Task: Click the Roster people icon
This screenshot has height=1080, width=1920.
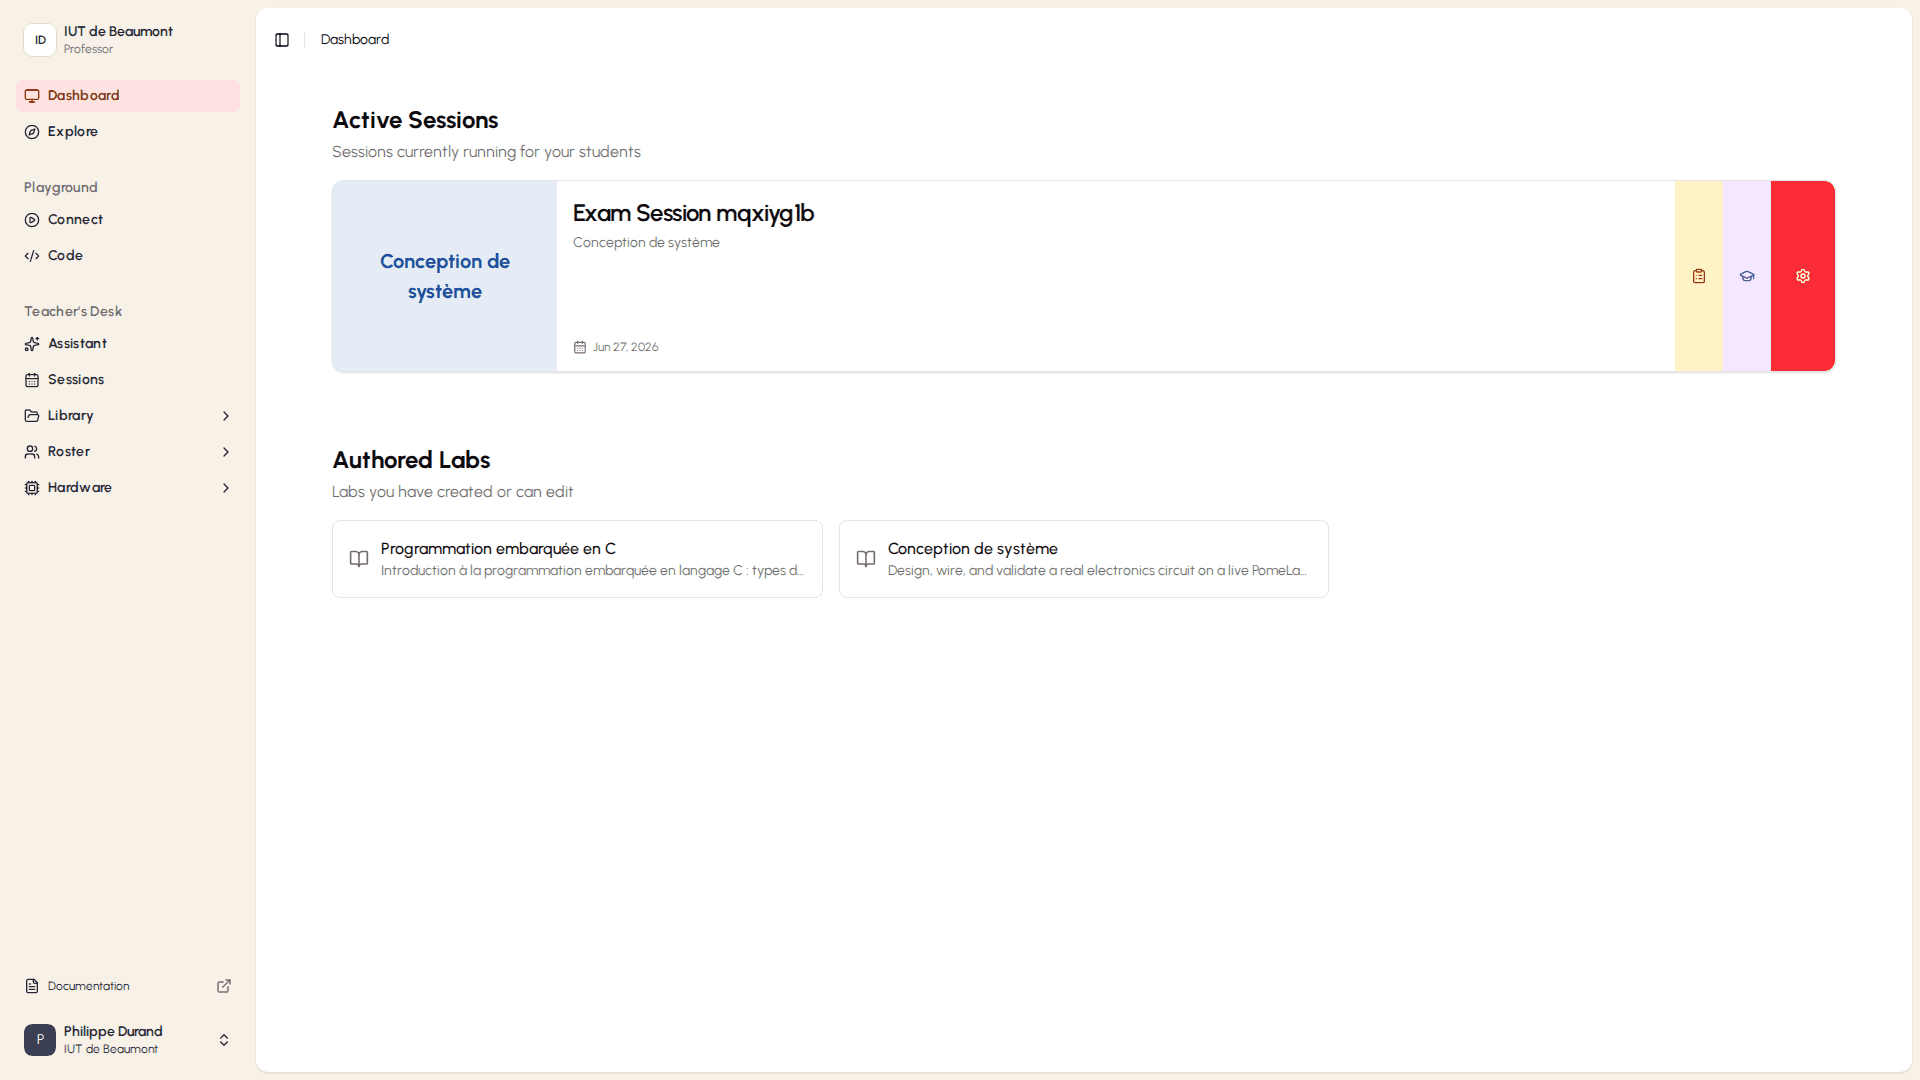Action: click(32, 452)
